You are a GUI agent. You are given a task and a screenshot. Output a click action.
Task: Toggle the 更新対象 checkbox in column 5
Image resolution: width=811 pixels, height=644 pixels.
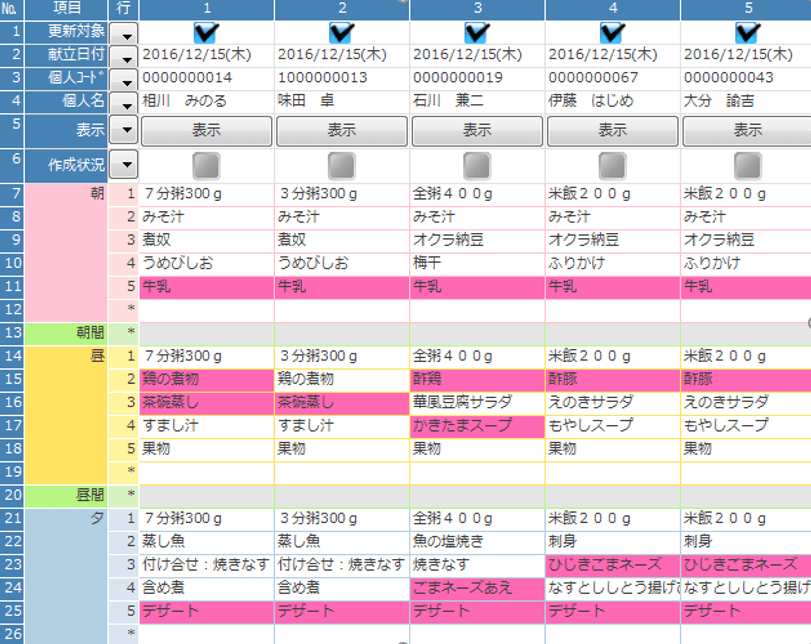click(746, 30)
